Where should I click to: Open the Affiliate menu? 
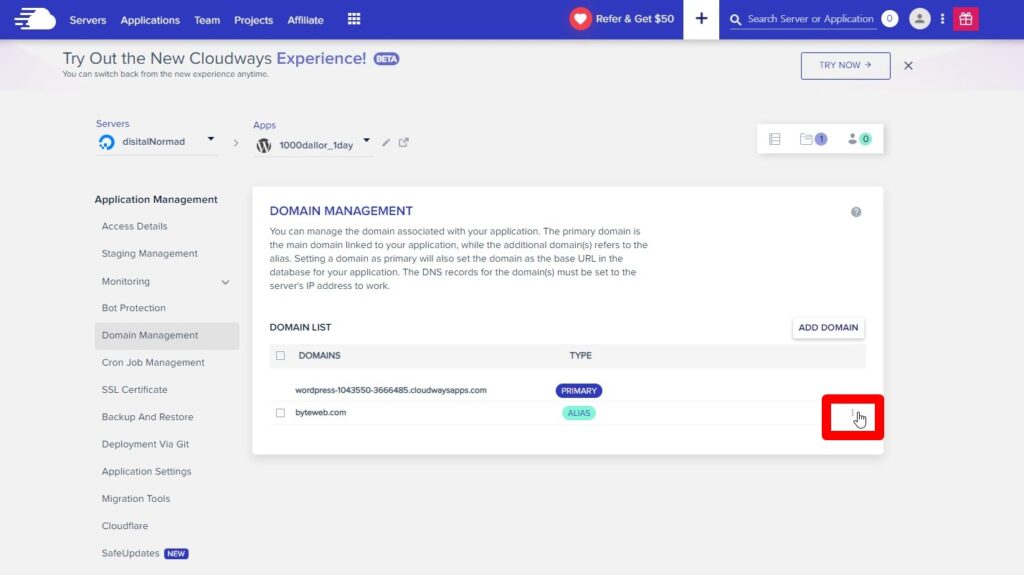[x=306, y=20]
